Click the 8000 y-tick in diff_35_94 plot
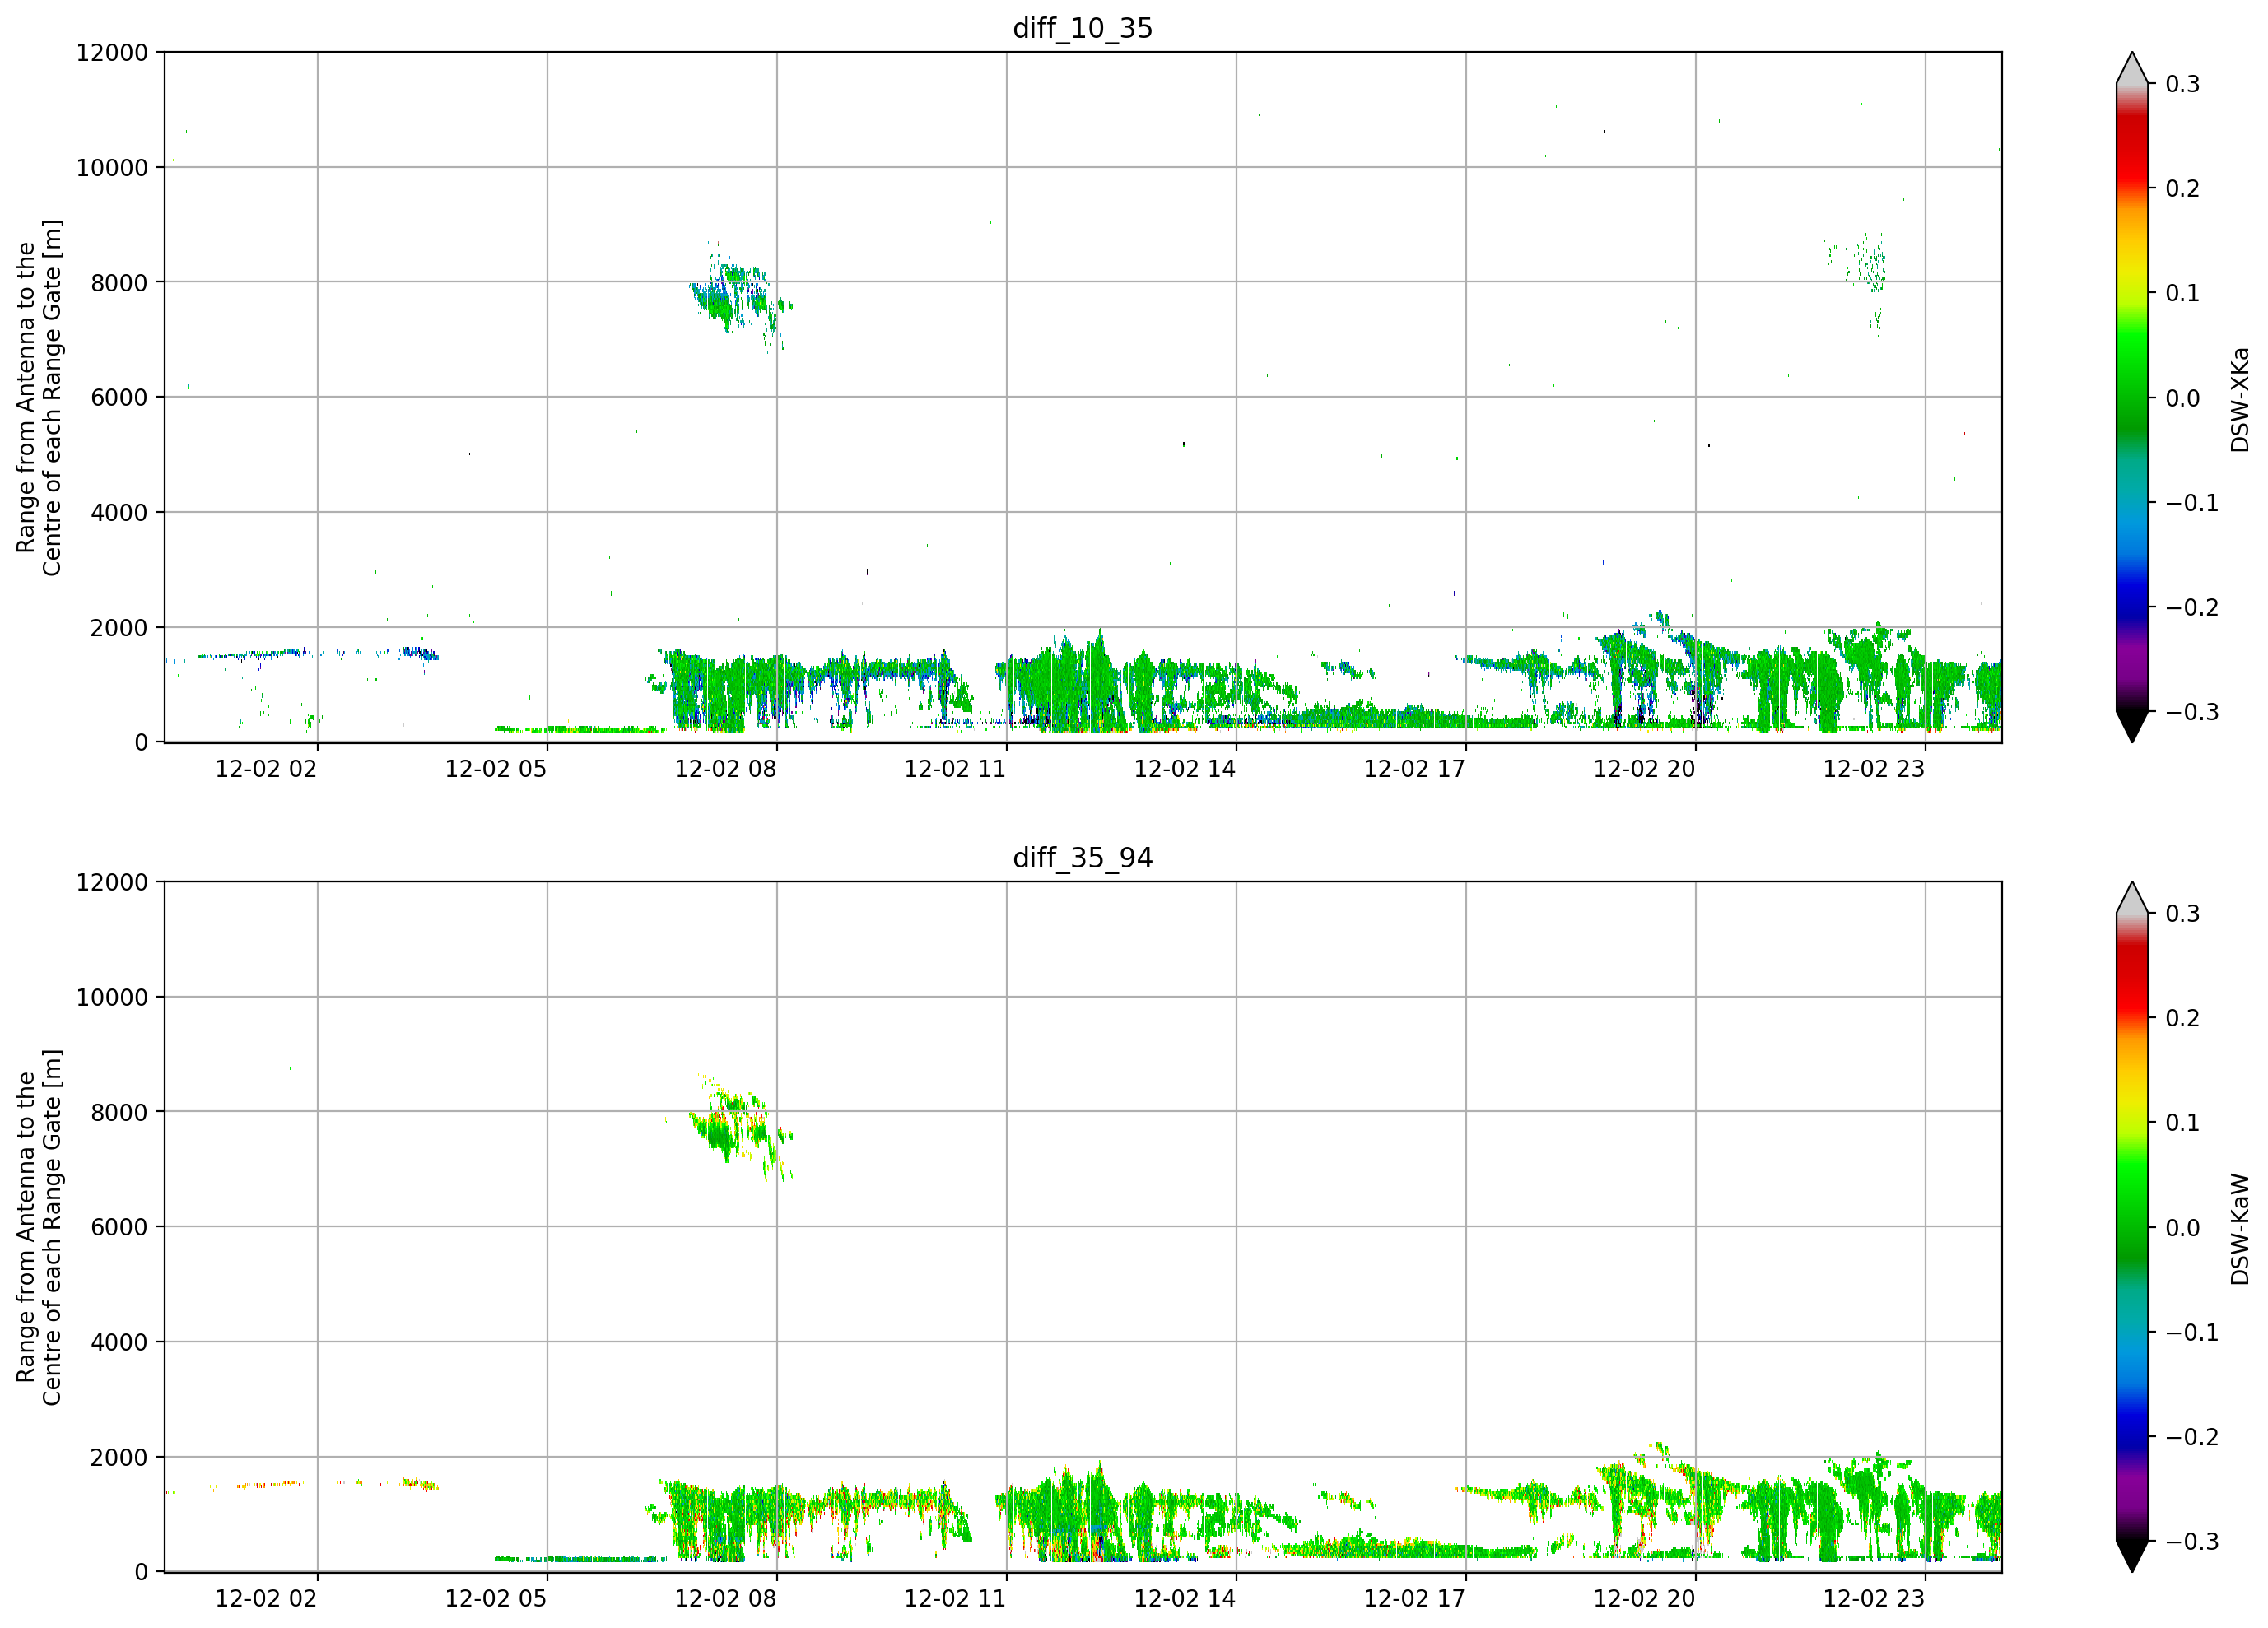The width and height of the screenshot is (2268, 1628). (x=119, y=1112)
